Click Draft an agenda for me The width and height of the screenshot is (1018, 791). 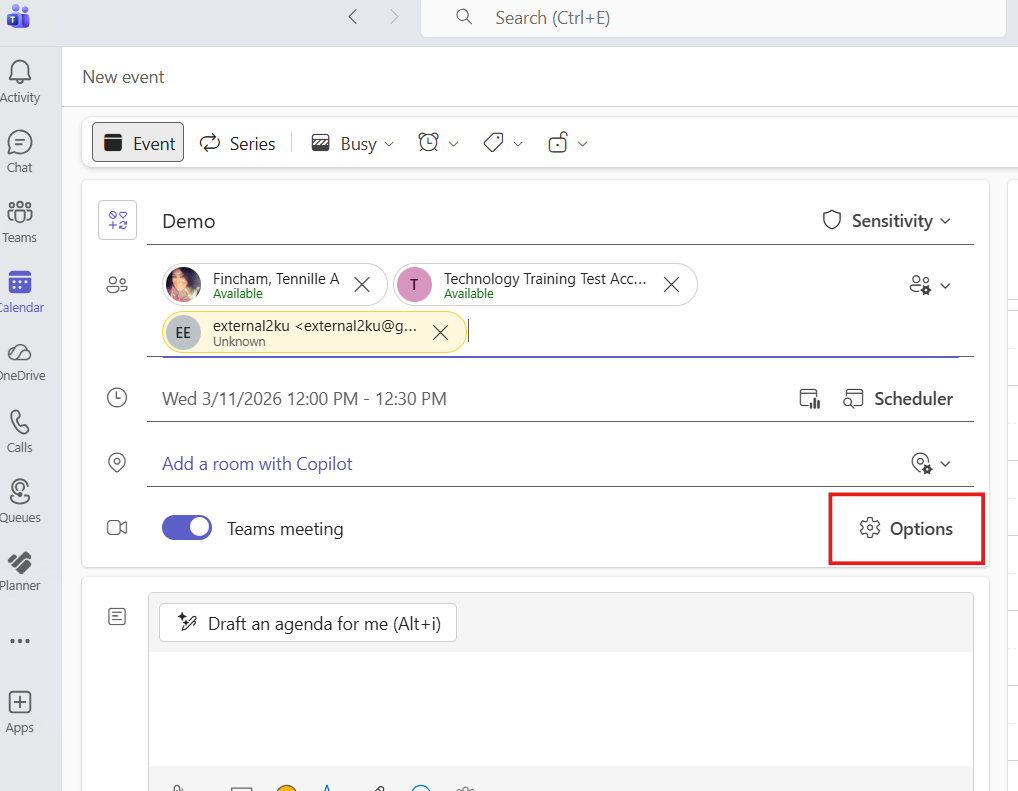tap(307, 623)
